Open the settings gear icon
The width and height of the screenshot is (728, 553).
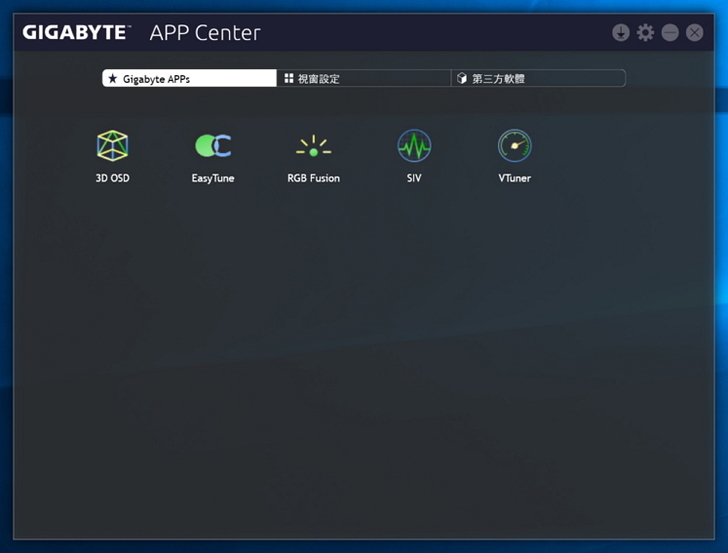click(x=645, y=33)
